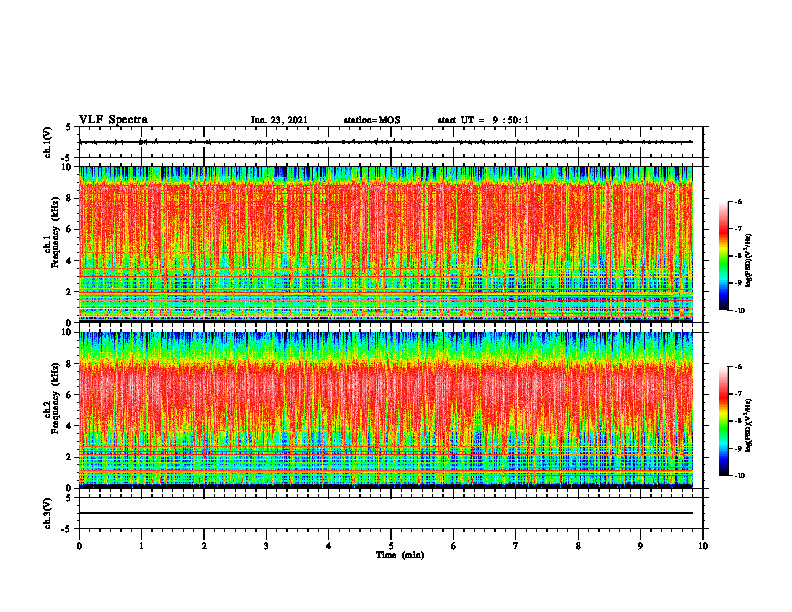Click the "-8" label on ch.1 color scale
This screenshot has height=612, width=792.
coord(738,256)
